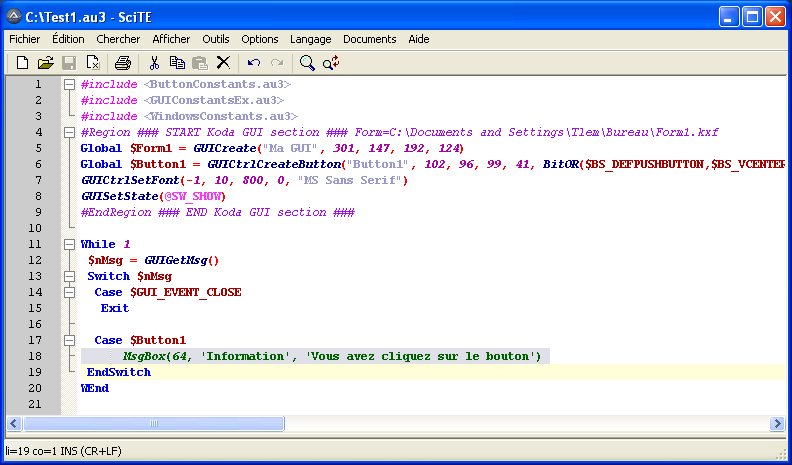Click the EndSwitch keyword
This screenshot has height=465, width=792.
[x=119, y=372]
